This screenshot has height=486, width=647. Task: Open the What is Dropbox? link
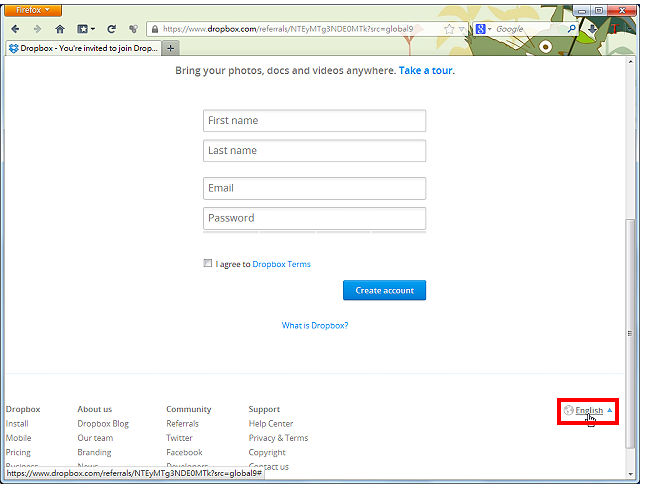[315, 326]
